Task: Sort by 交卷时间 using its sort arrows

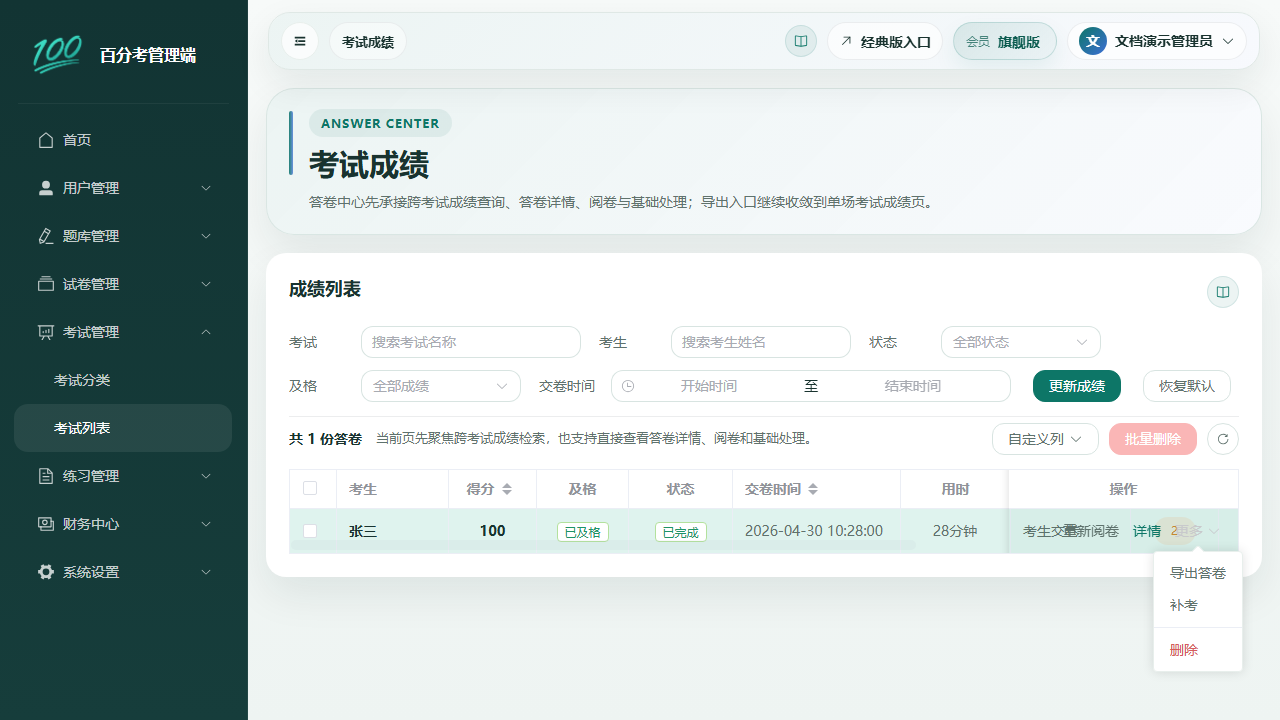Action: pos(813,489)
